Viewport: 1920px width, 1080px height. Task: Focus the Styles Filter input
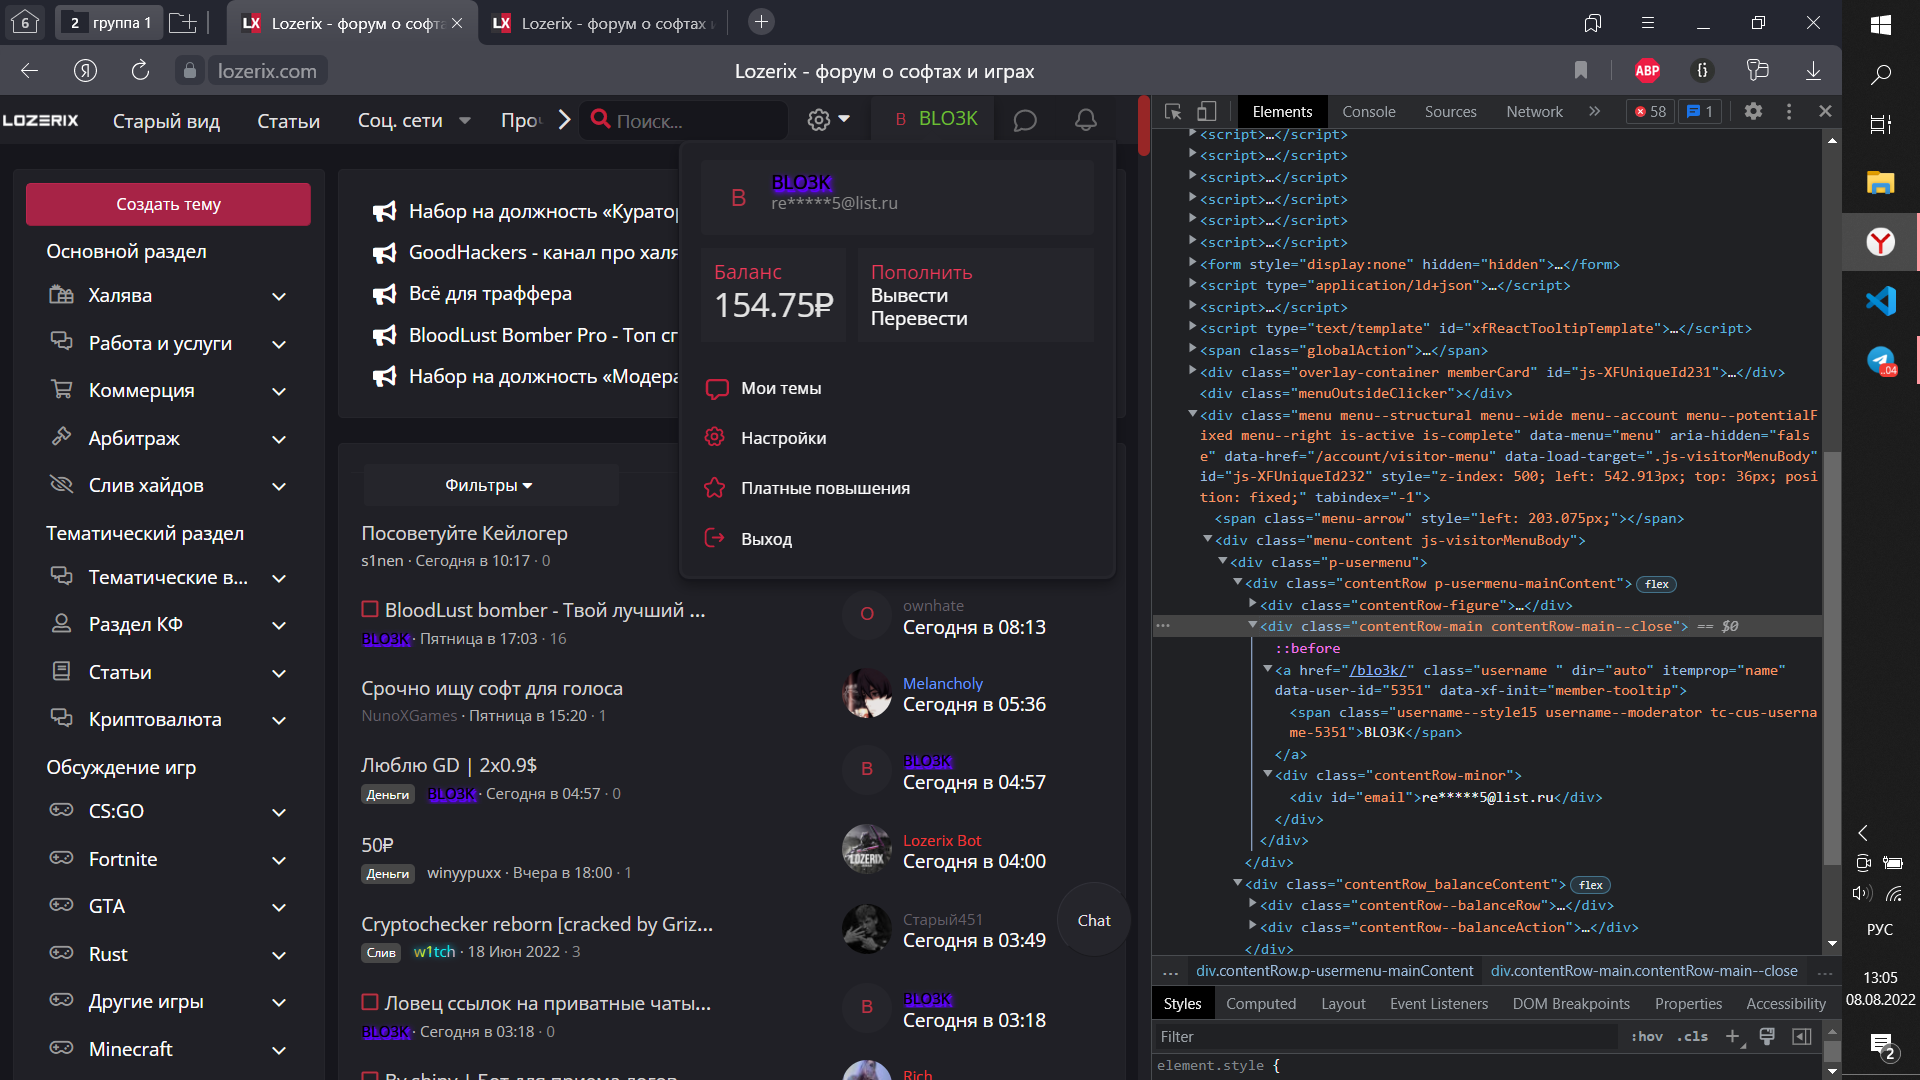point(1386,1037)
